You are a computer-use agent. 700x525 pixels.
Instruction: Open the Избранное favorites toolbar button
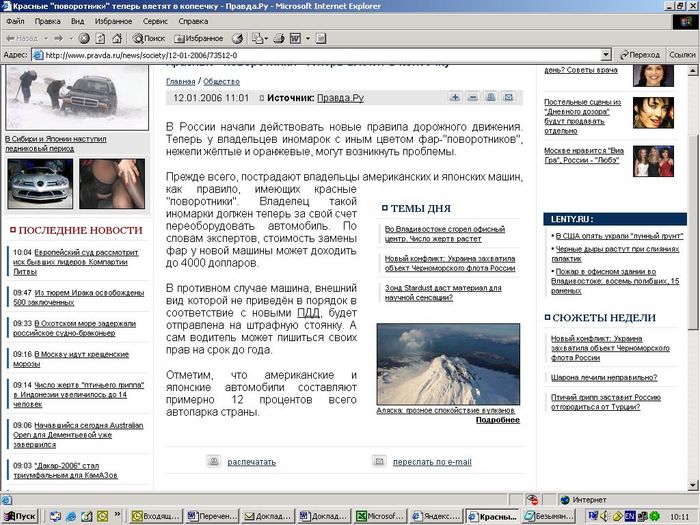[199, 39]
